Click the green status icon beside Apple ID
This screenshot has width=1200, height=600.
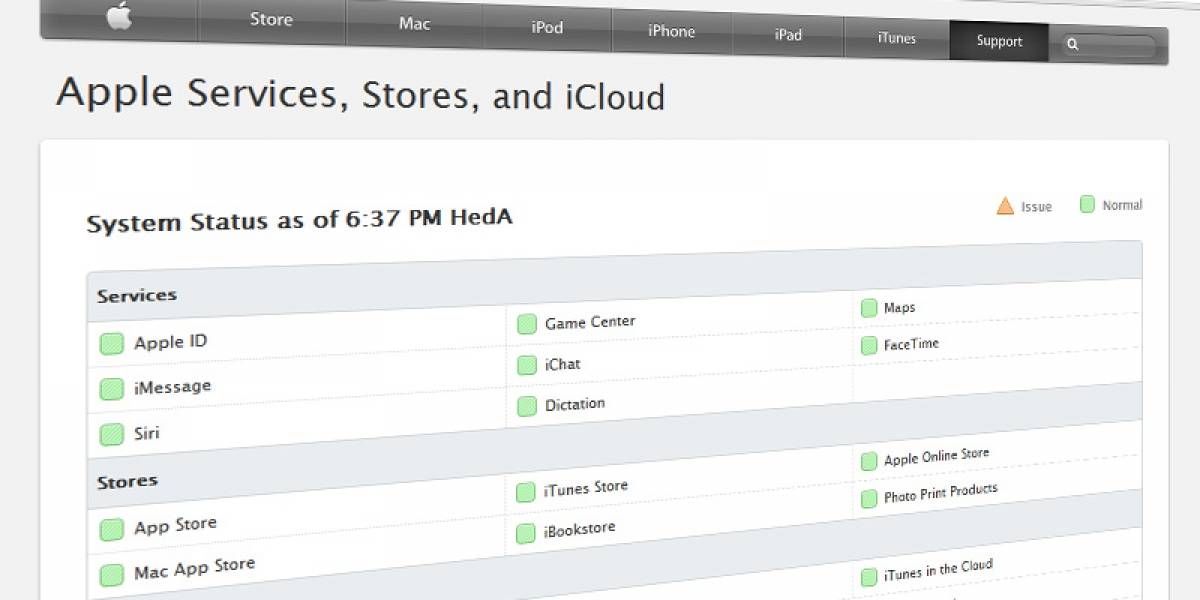click(x=111, y=344)
